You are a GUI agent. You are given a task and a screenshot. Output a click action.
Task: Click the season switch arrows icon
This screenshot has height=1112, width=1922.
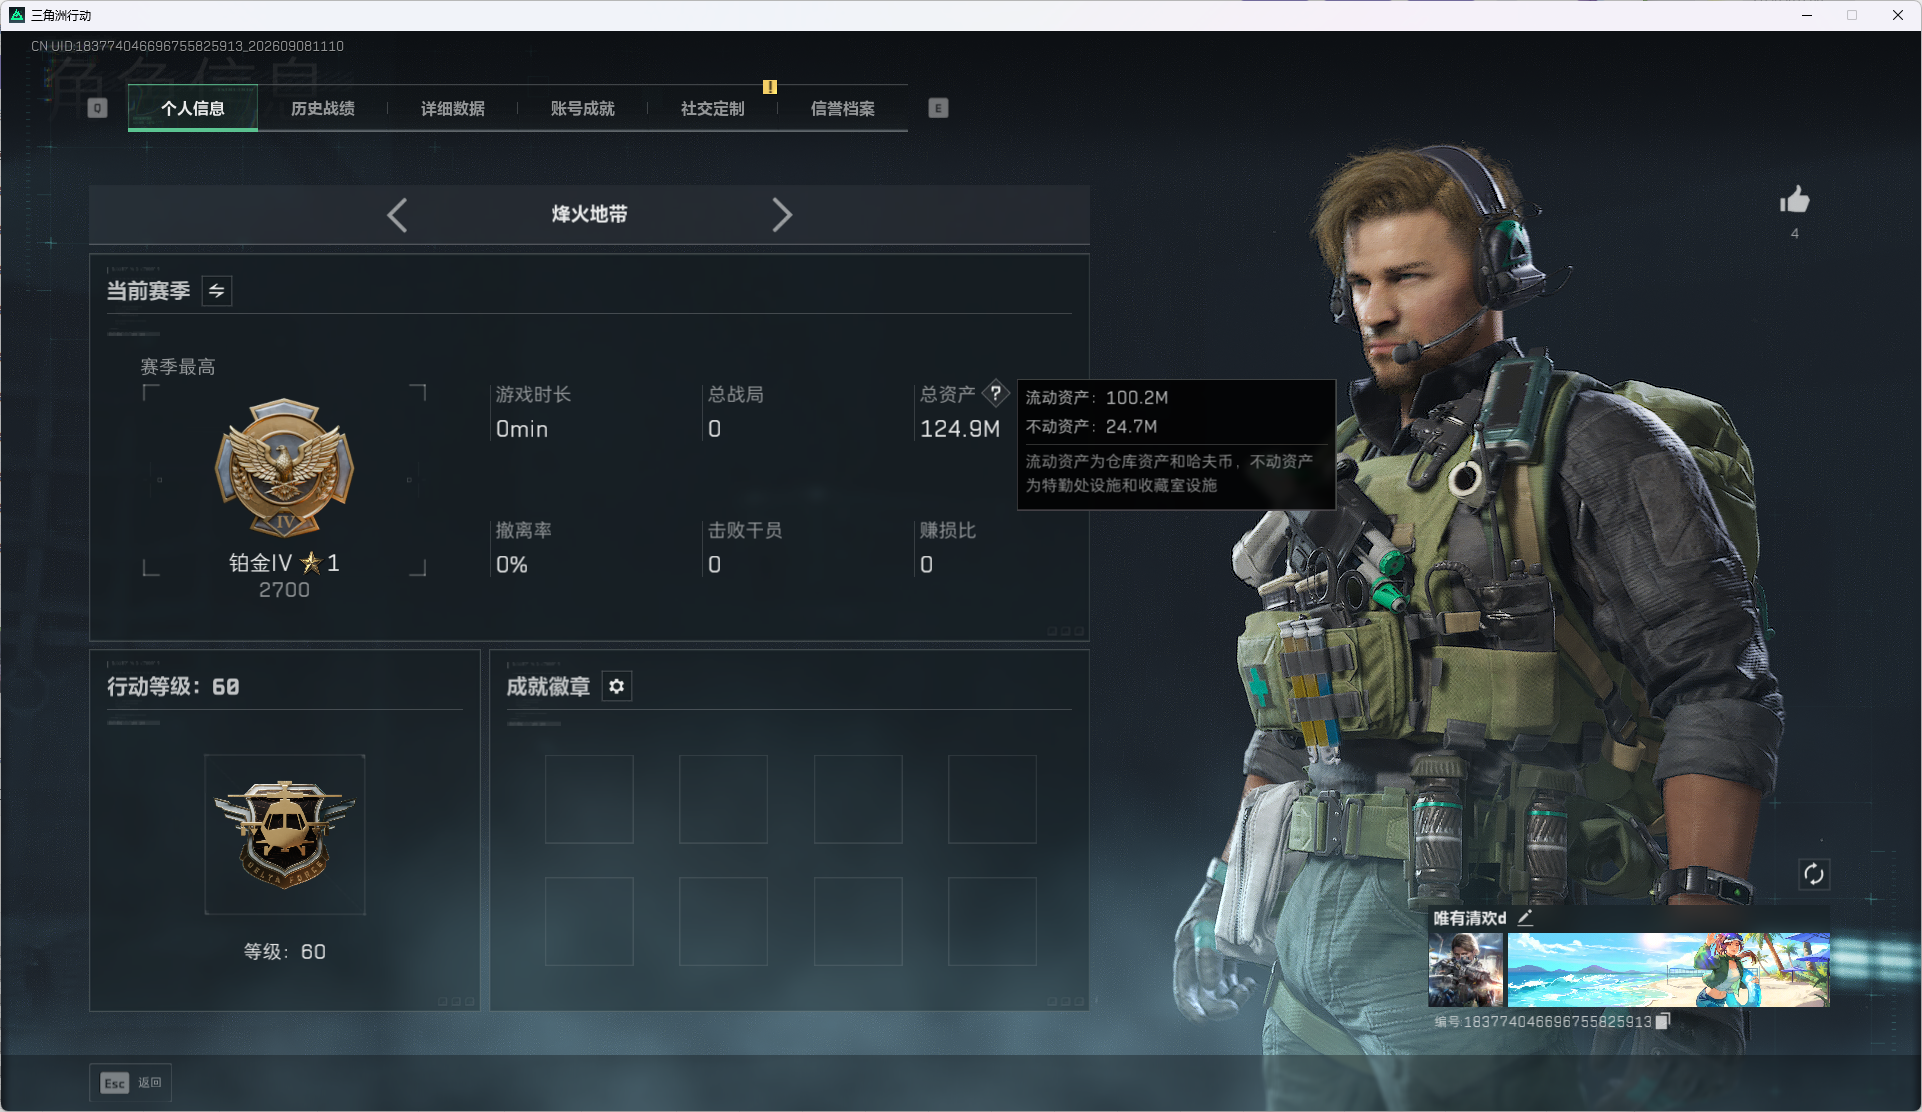click(x=217, y=291)
